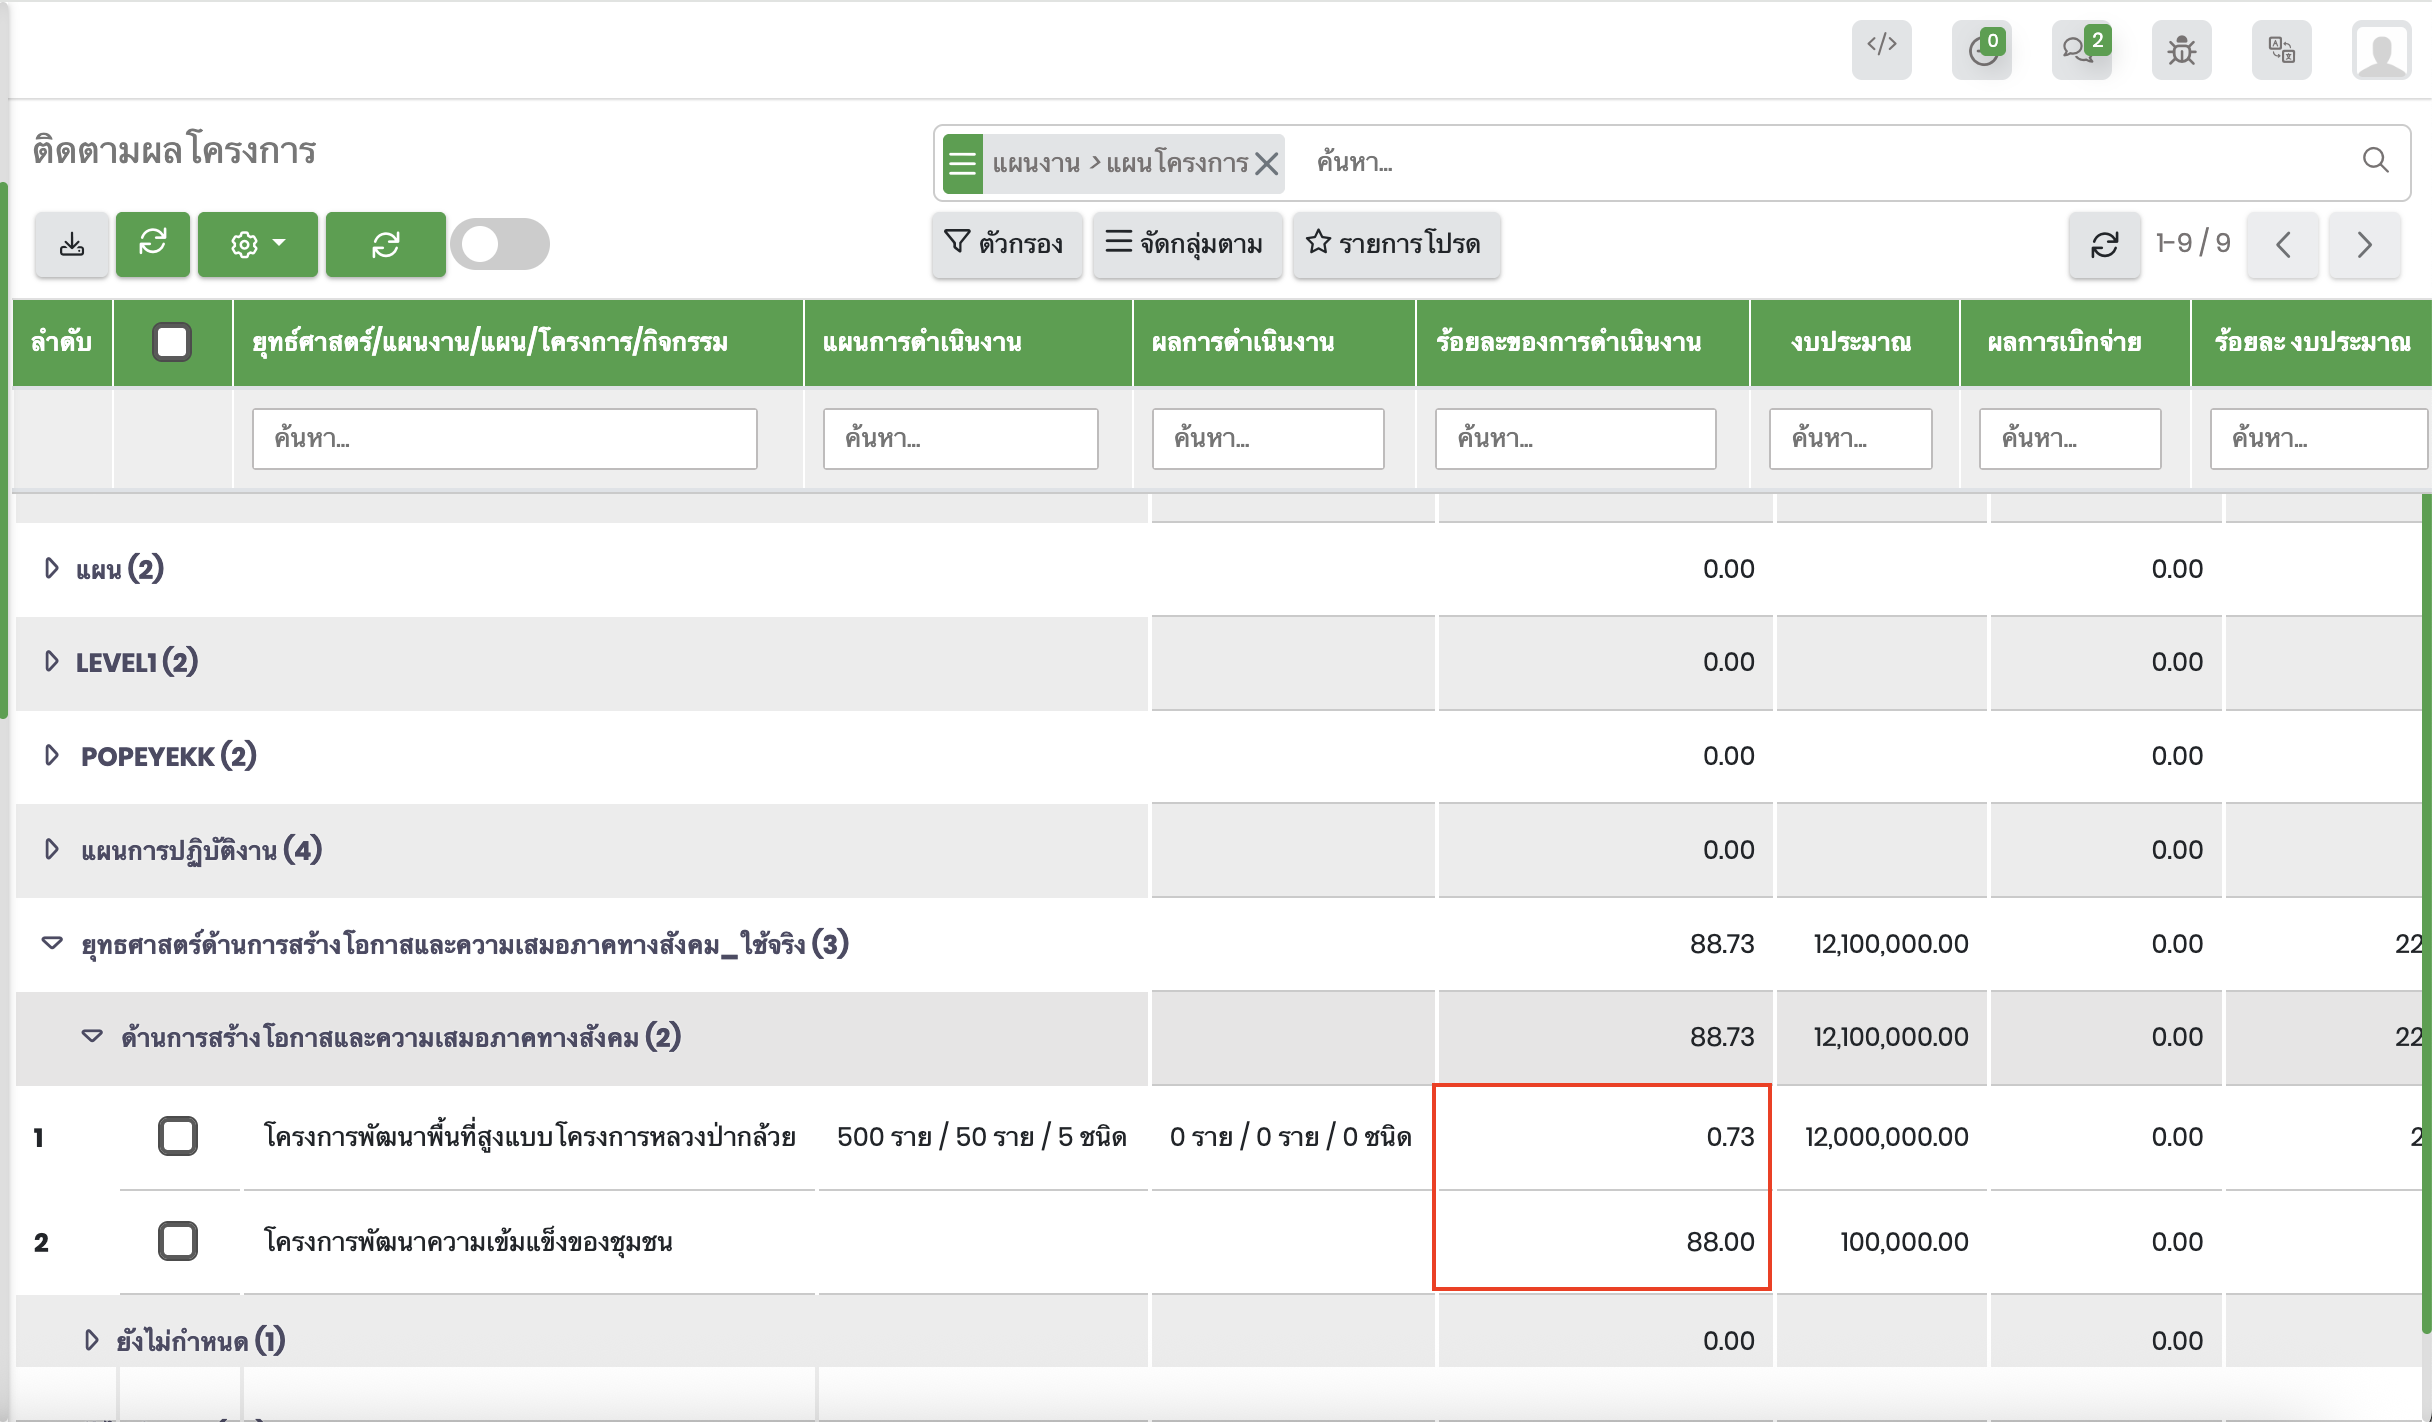
Task: Click the รายการโปรด favorites button
Action: click(1394, 243)
